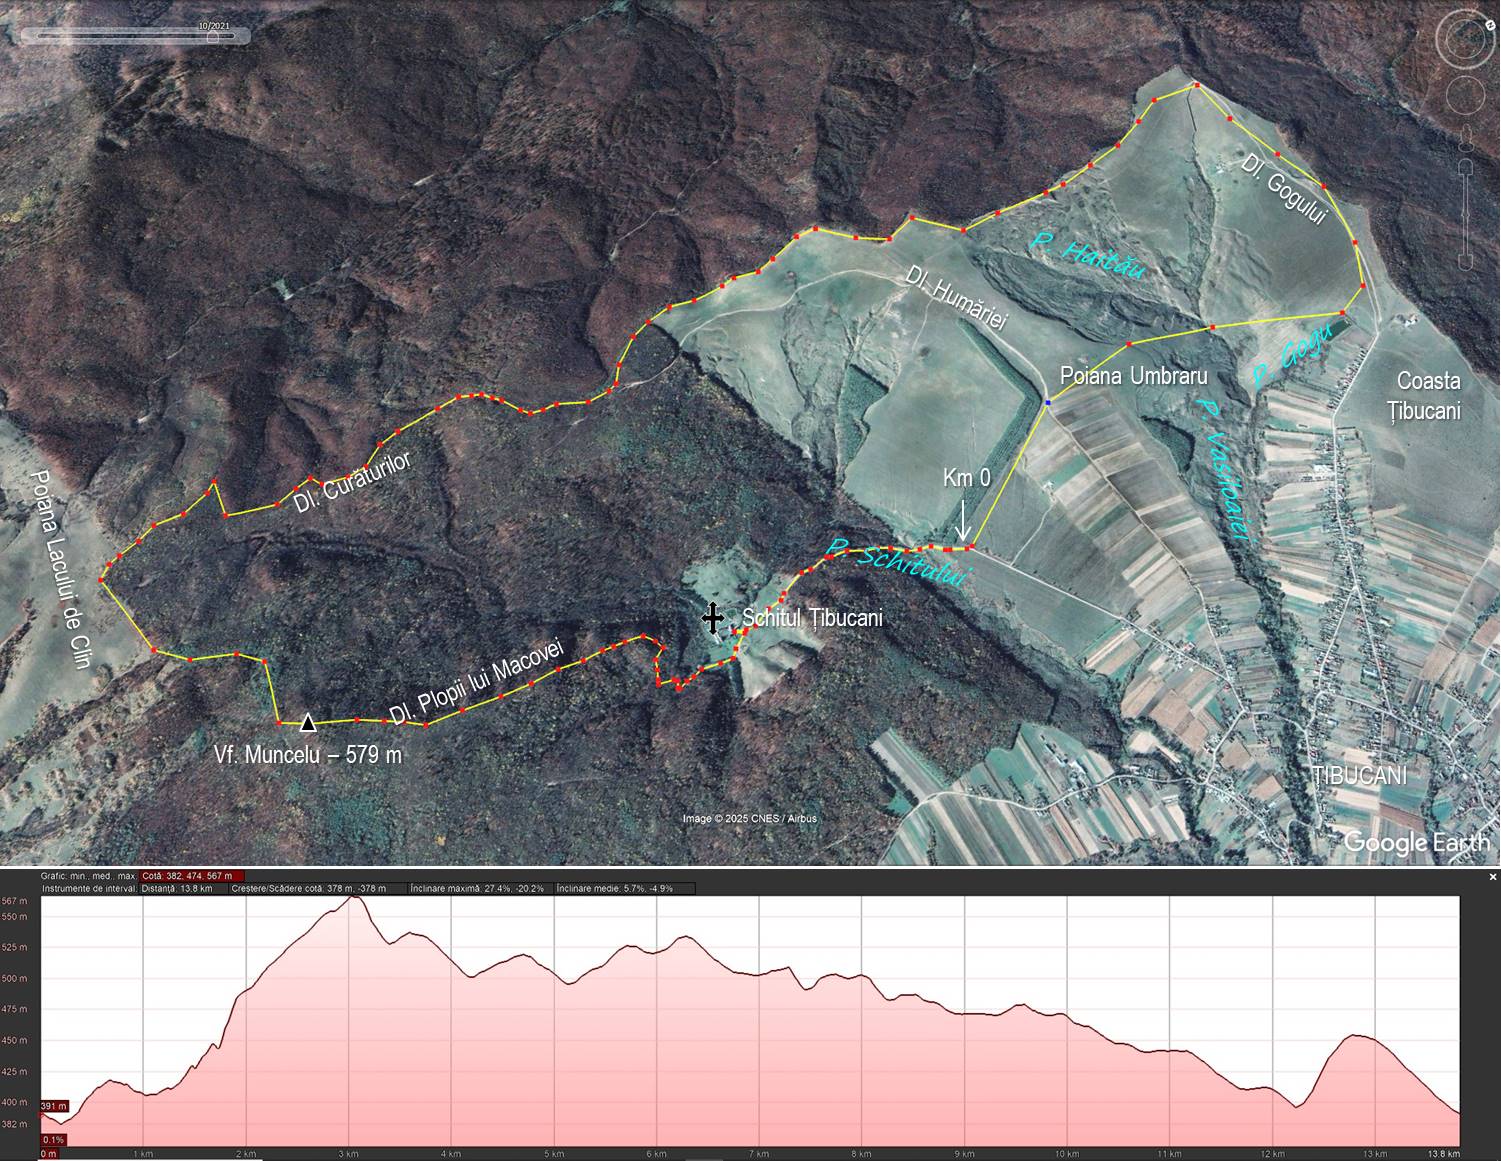This screenshot has width=1501, height=1161.
Task: Click the zoom in end of zoom slider
Action: pos(1466,165)
